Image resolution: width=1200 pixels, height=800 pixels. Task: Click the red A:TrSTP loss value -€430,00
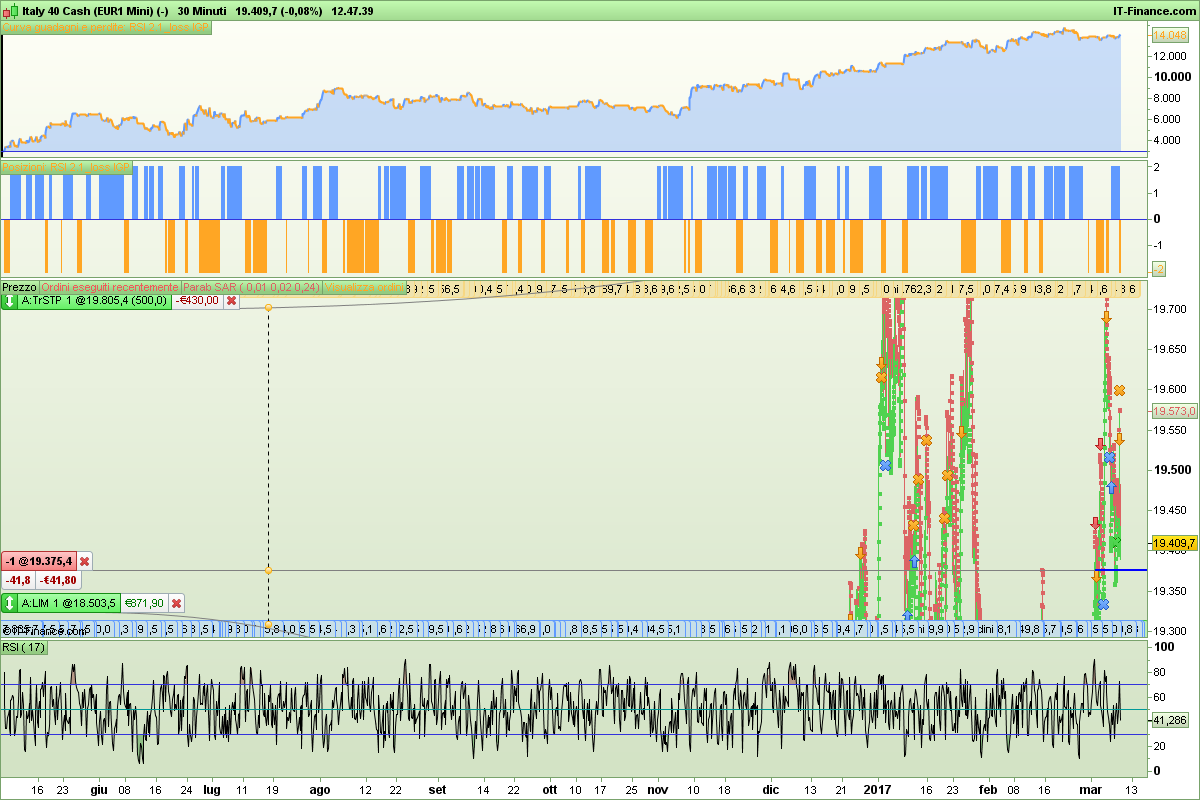coord(197,300)
